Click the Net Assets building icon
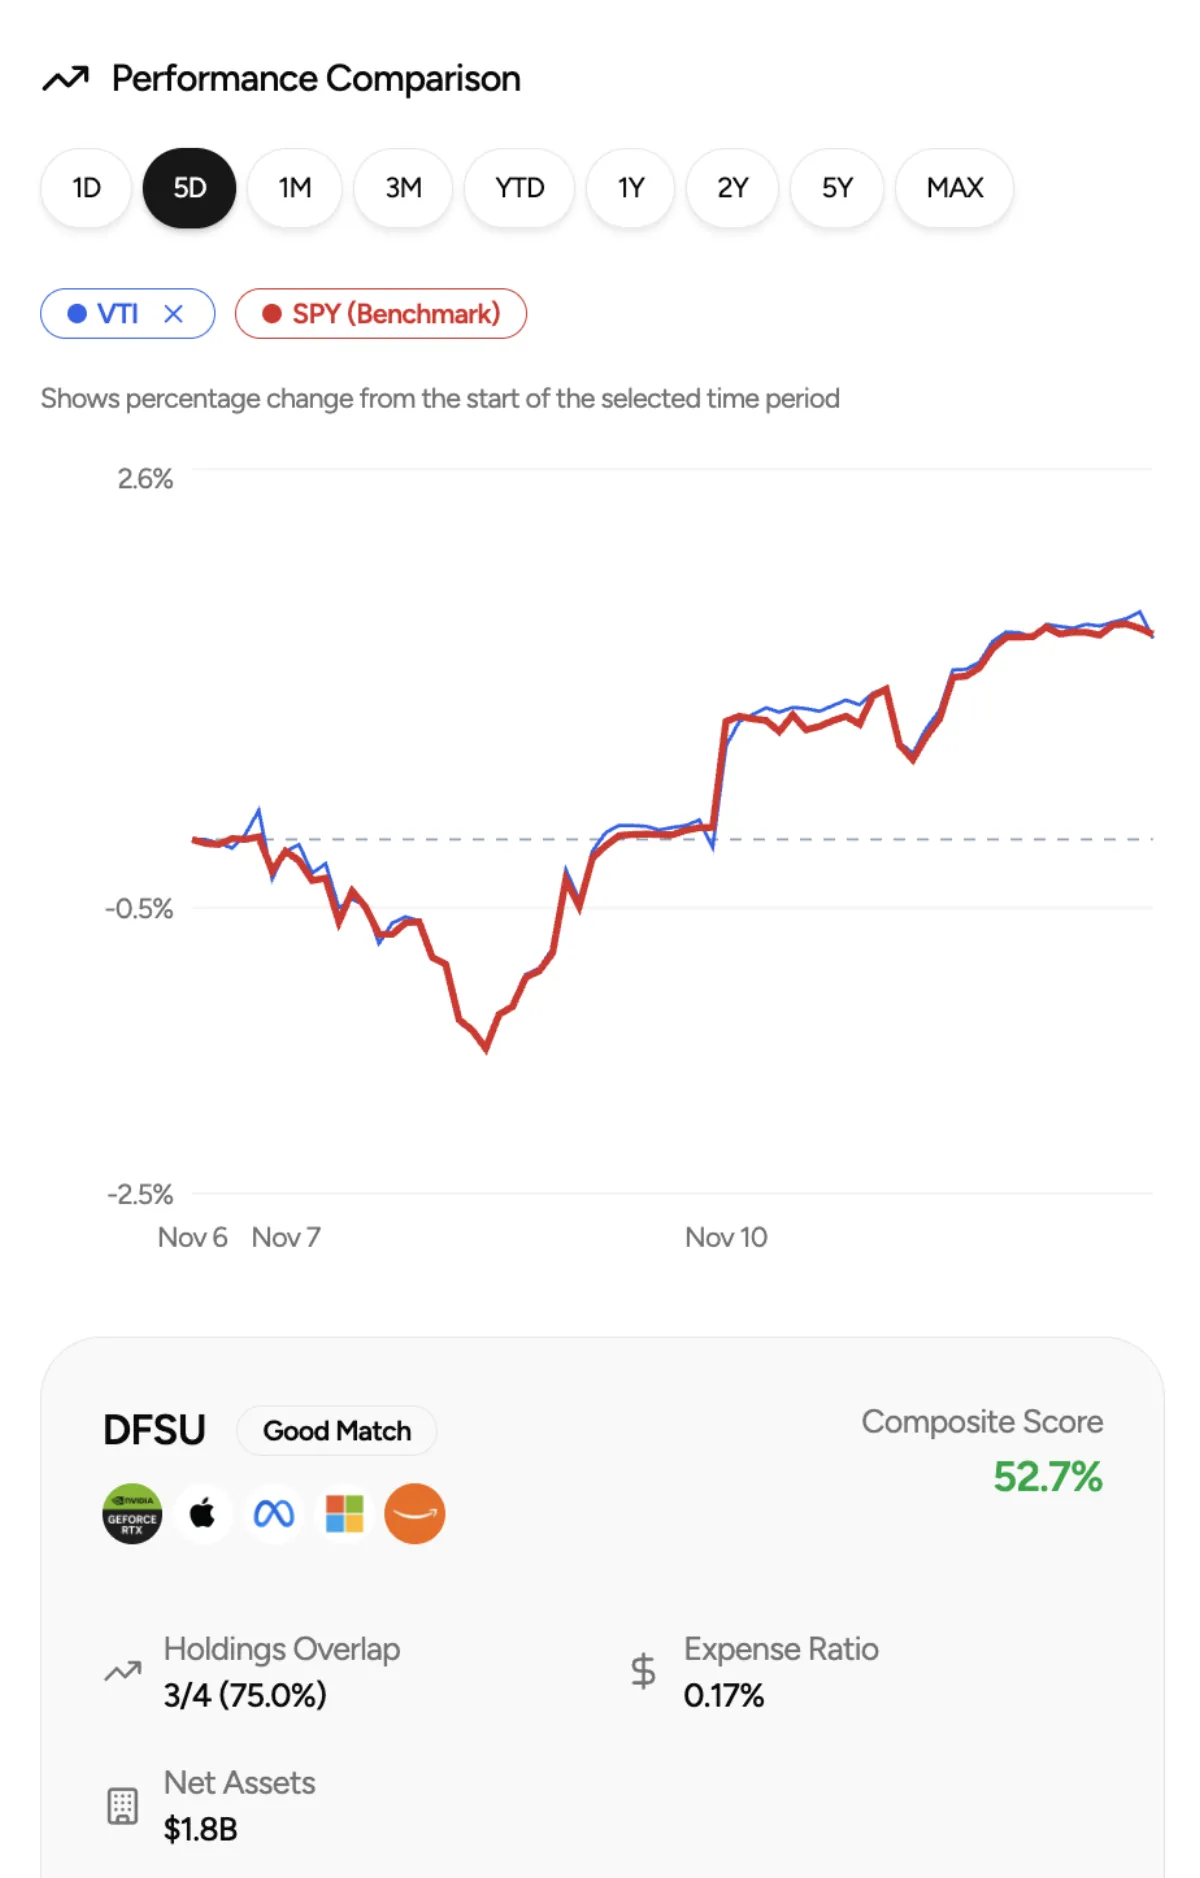Screen dimensions: 1200x1878 122,1804
